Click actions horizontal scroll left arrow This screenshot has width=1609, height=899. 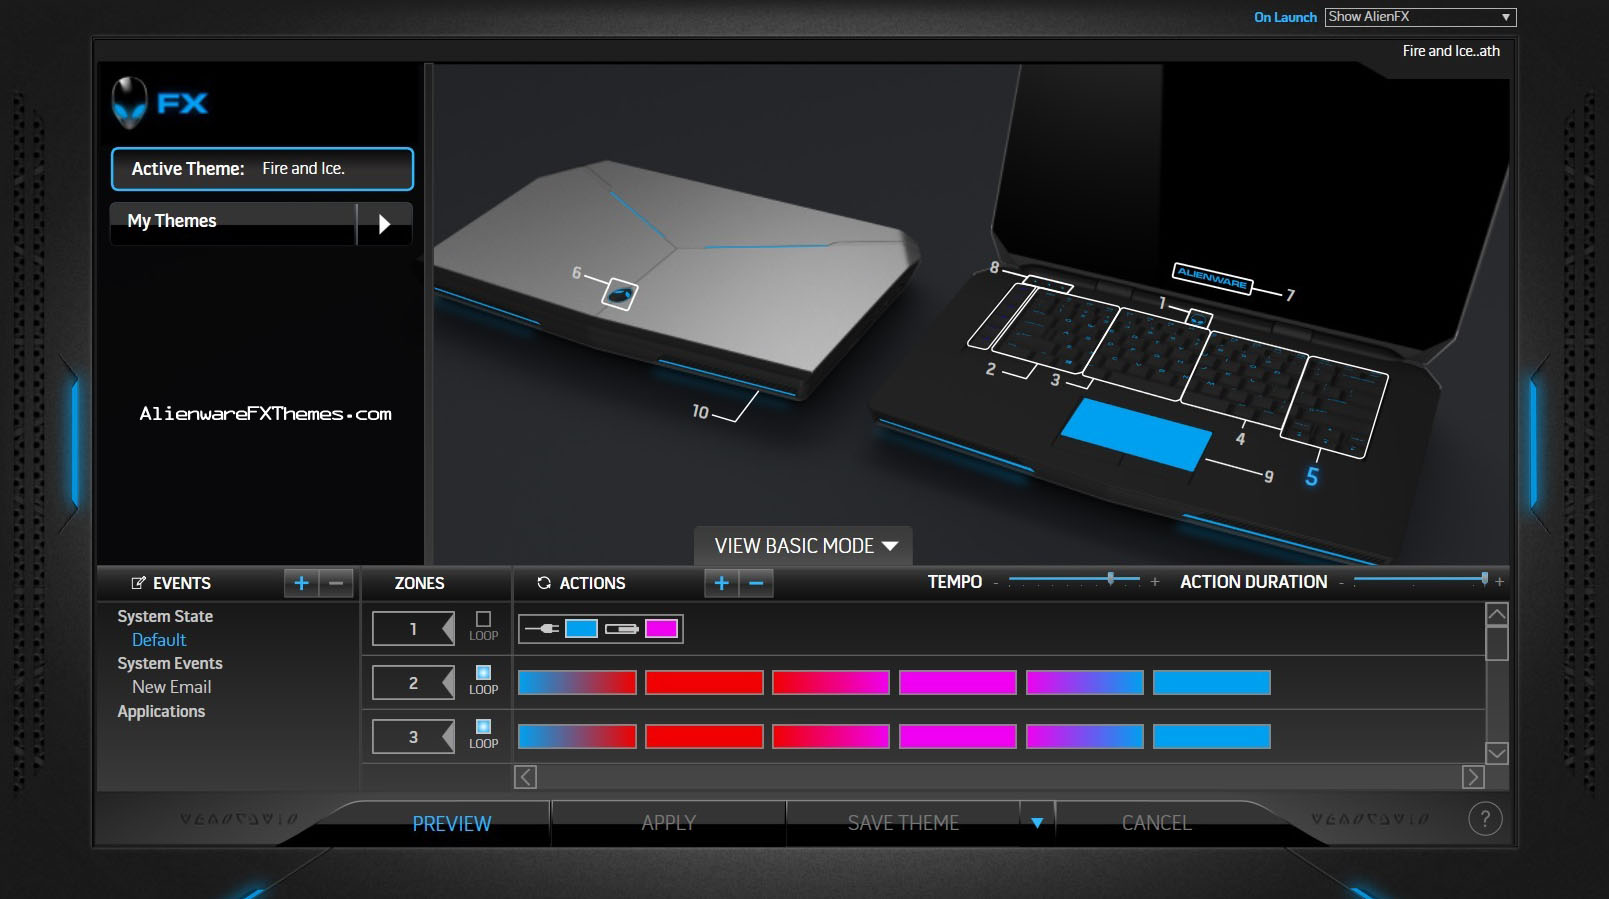tap(525, 777)
